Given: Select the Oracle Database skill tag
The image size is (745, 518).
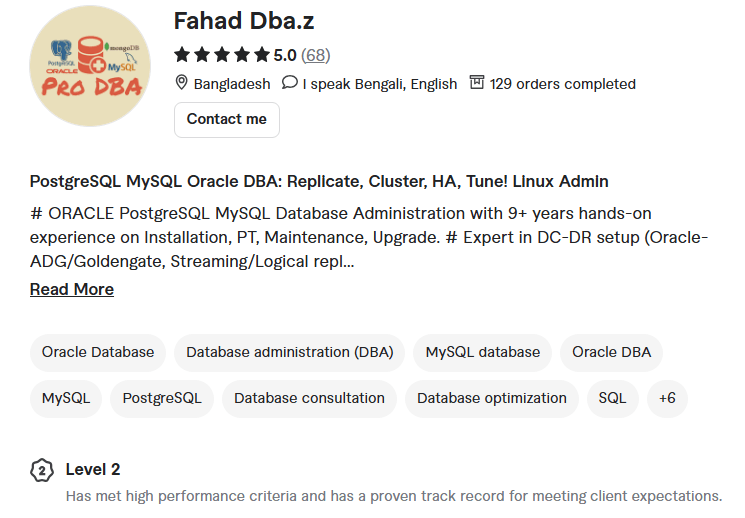Looking at the screenshot, I should [98, 353].
